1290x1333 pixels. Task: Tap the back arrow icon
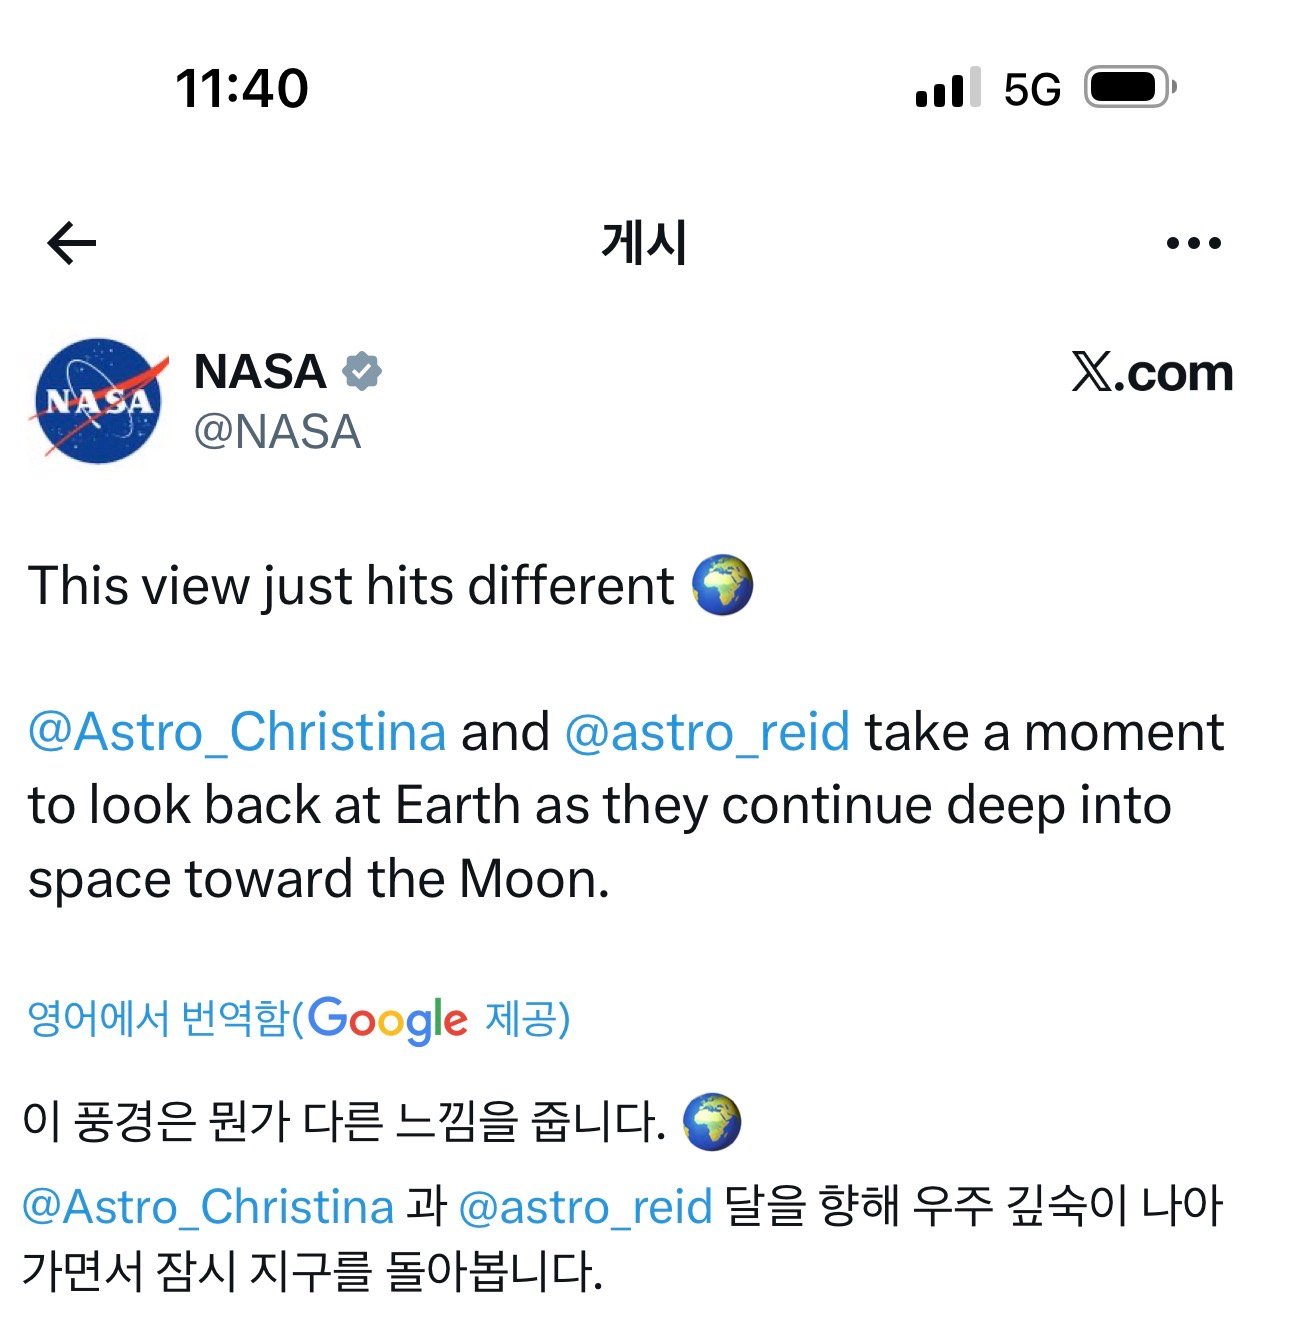point(72,243)
